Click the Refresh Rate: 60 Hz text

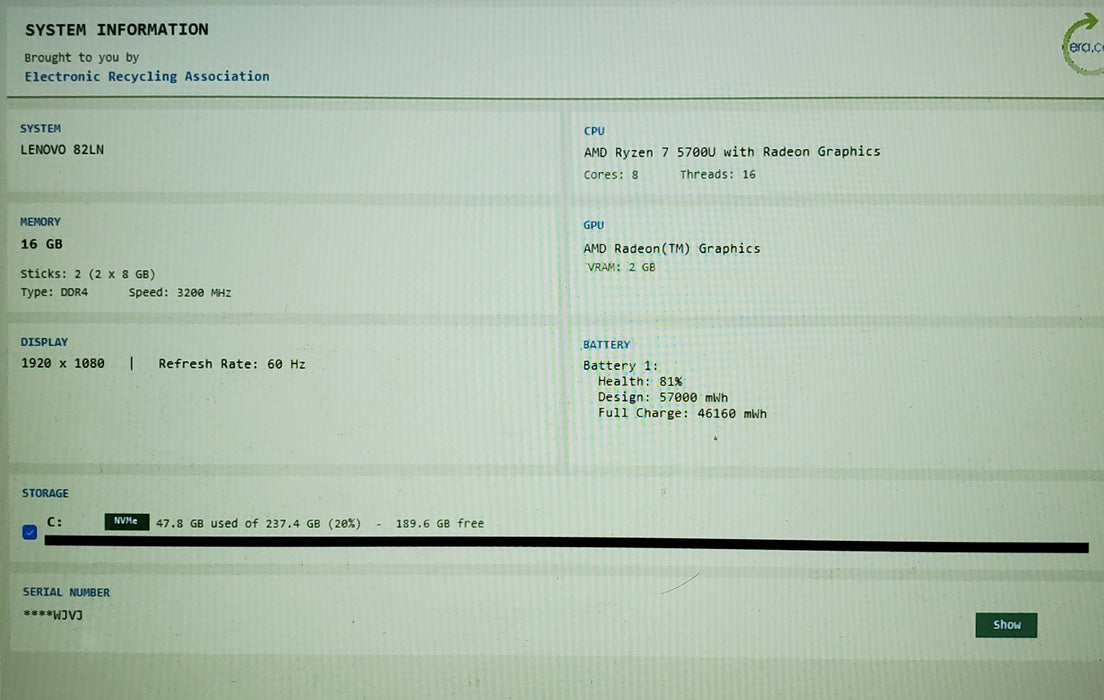[232, 364]
